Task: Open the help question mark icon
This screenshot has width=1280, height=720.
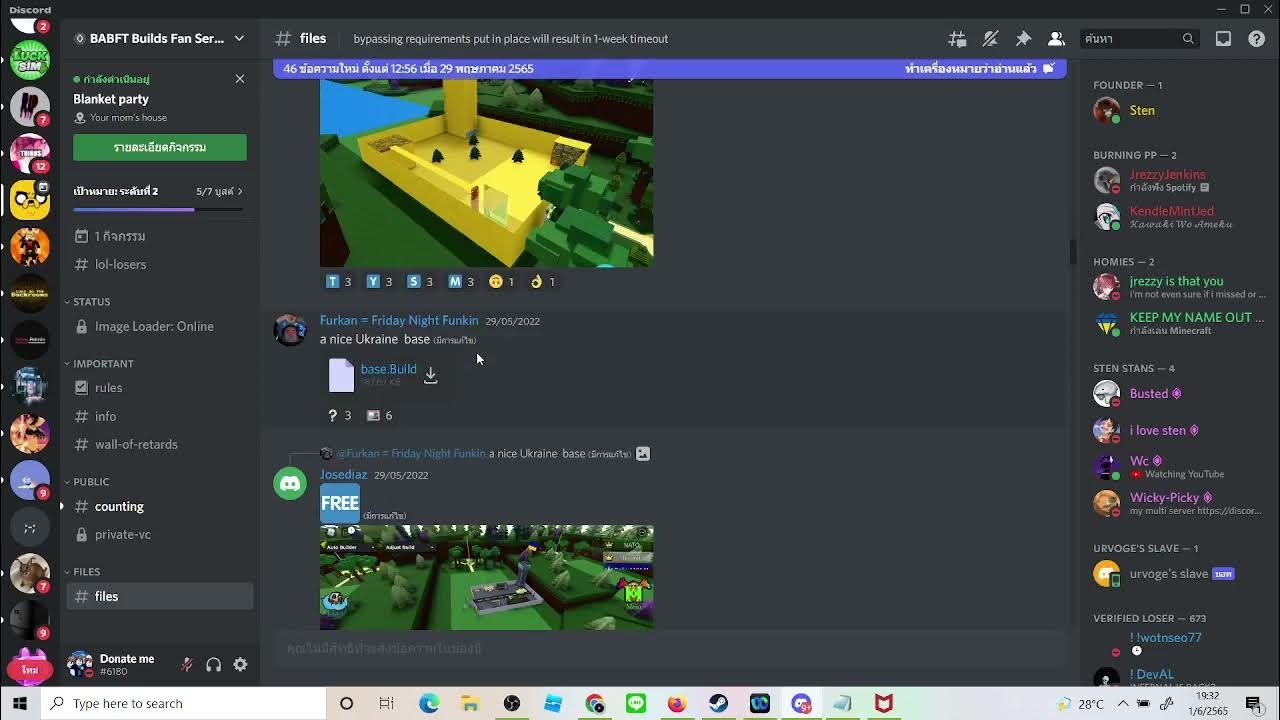Action: coord(1257,39)
